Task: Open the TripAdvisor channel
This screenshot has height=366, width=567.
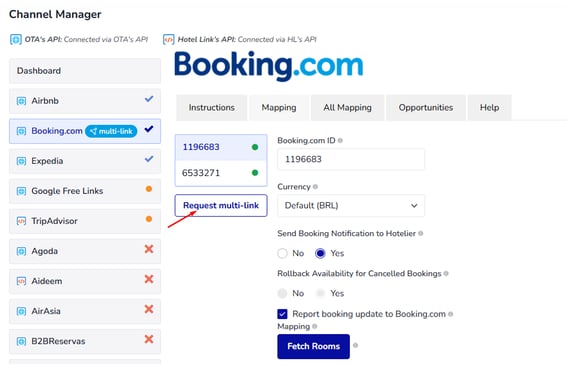Action: click(85, 221)
